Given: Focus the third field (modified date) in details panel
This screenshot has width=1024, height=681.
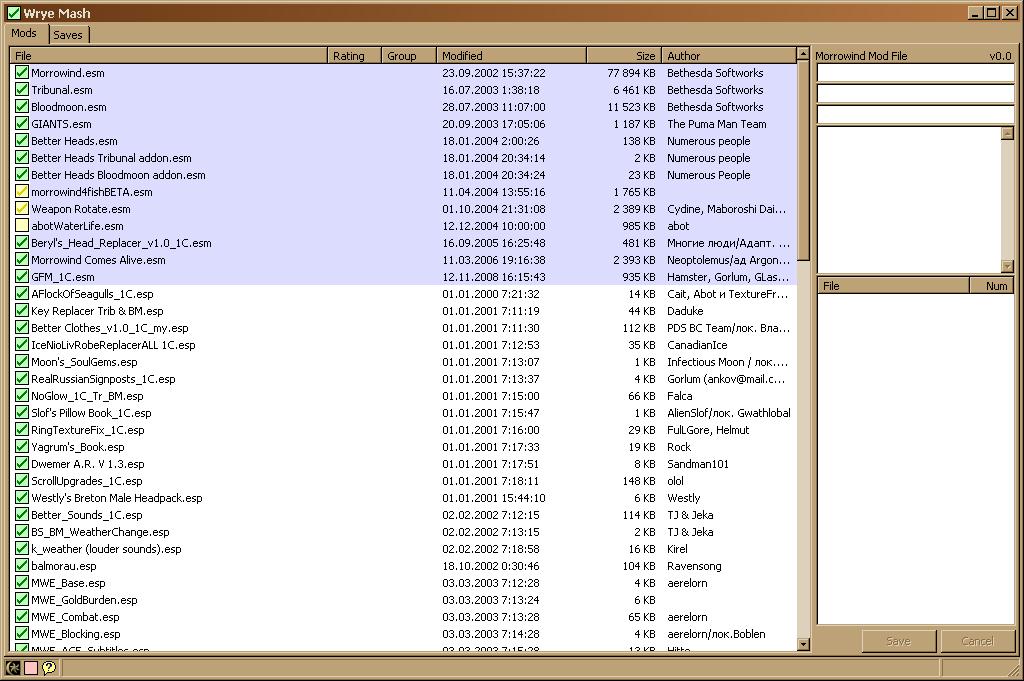Looking at the screenshot, I should (916, 114).
